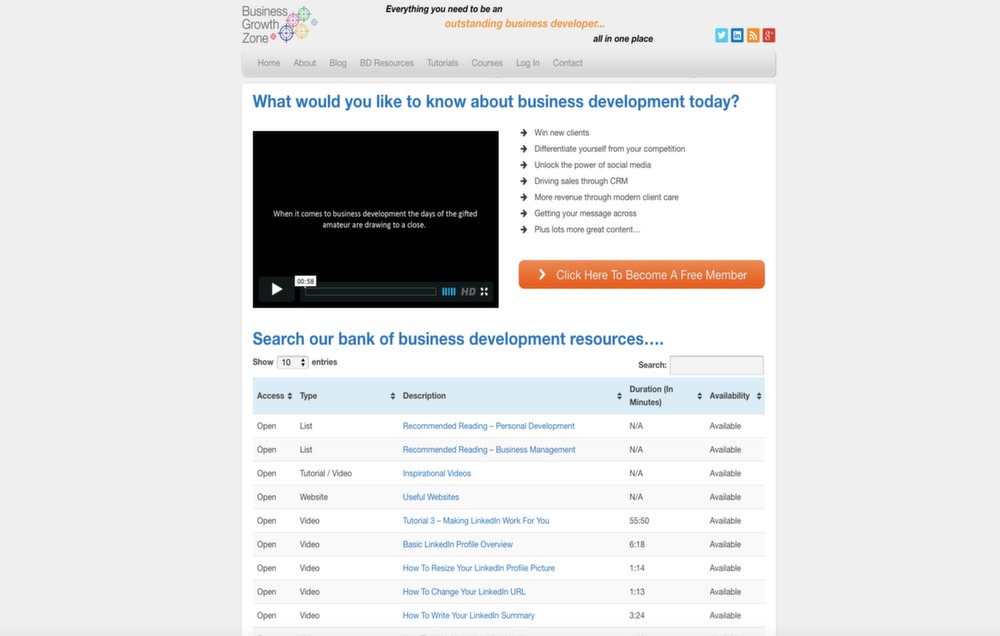Go to the Tutorials menu item
Screen dimensions: 1000x636
click(442, 63)
